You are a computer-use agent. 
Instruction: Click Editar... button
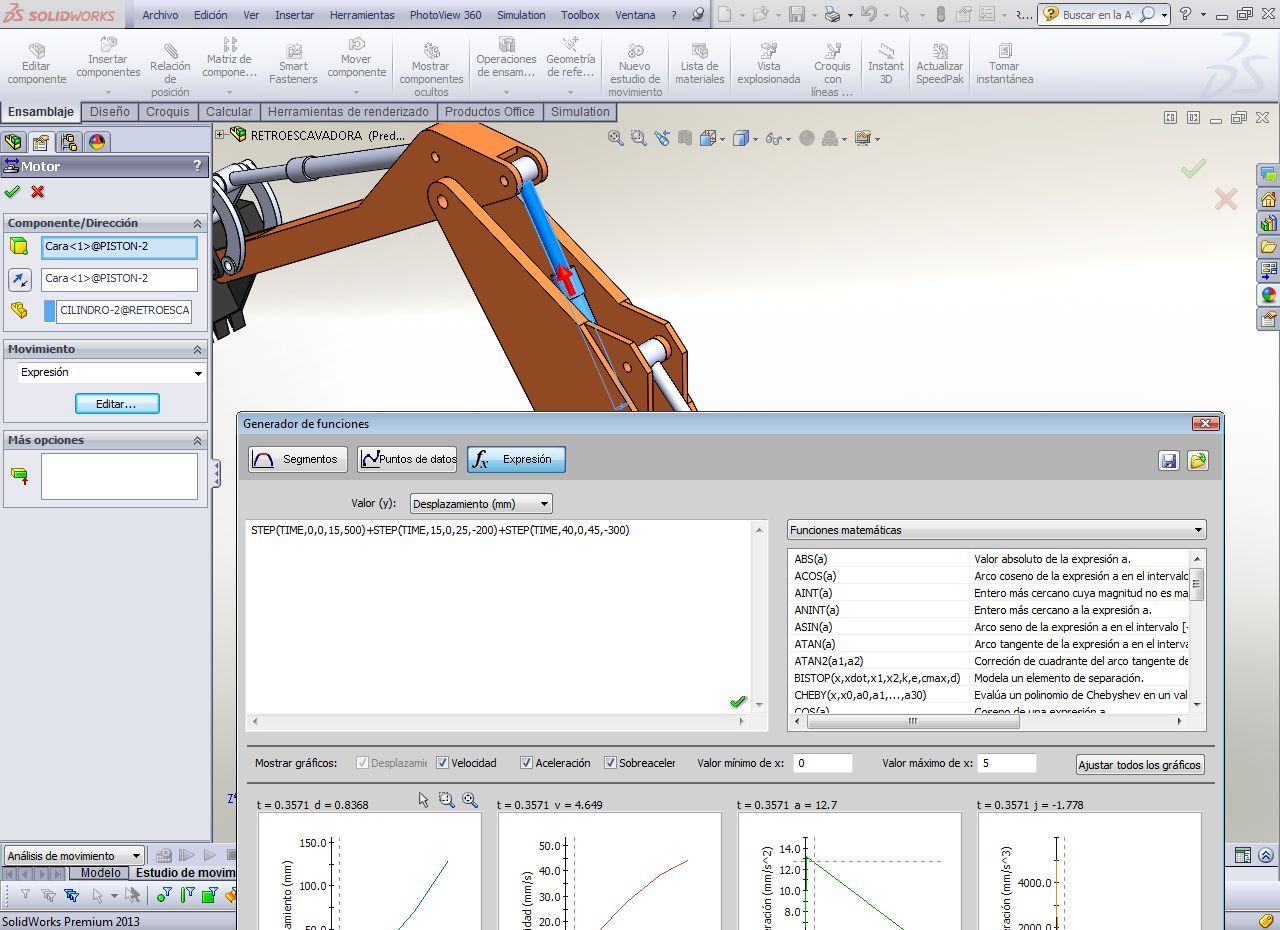[x=117, y=404]
